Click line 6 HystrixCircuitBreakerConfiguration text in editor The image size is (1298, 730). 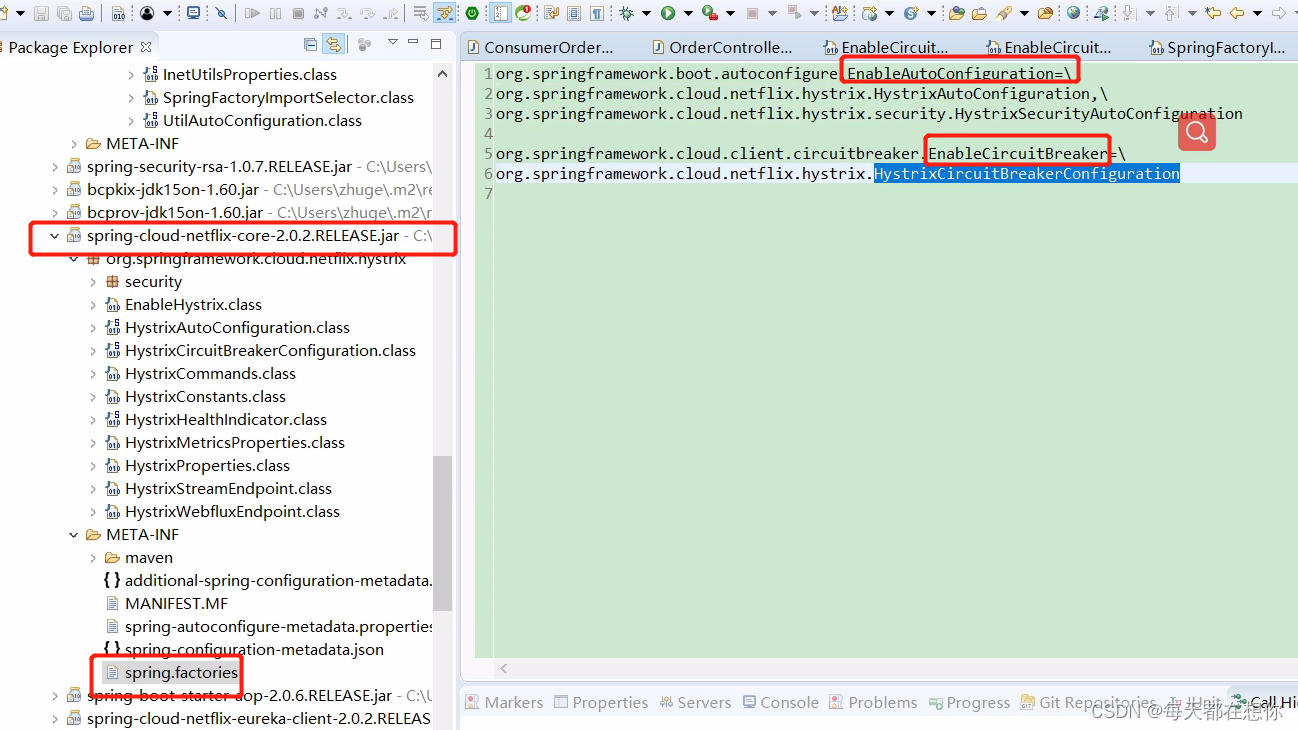tap(1027, 174)
